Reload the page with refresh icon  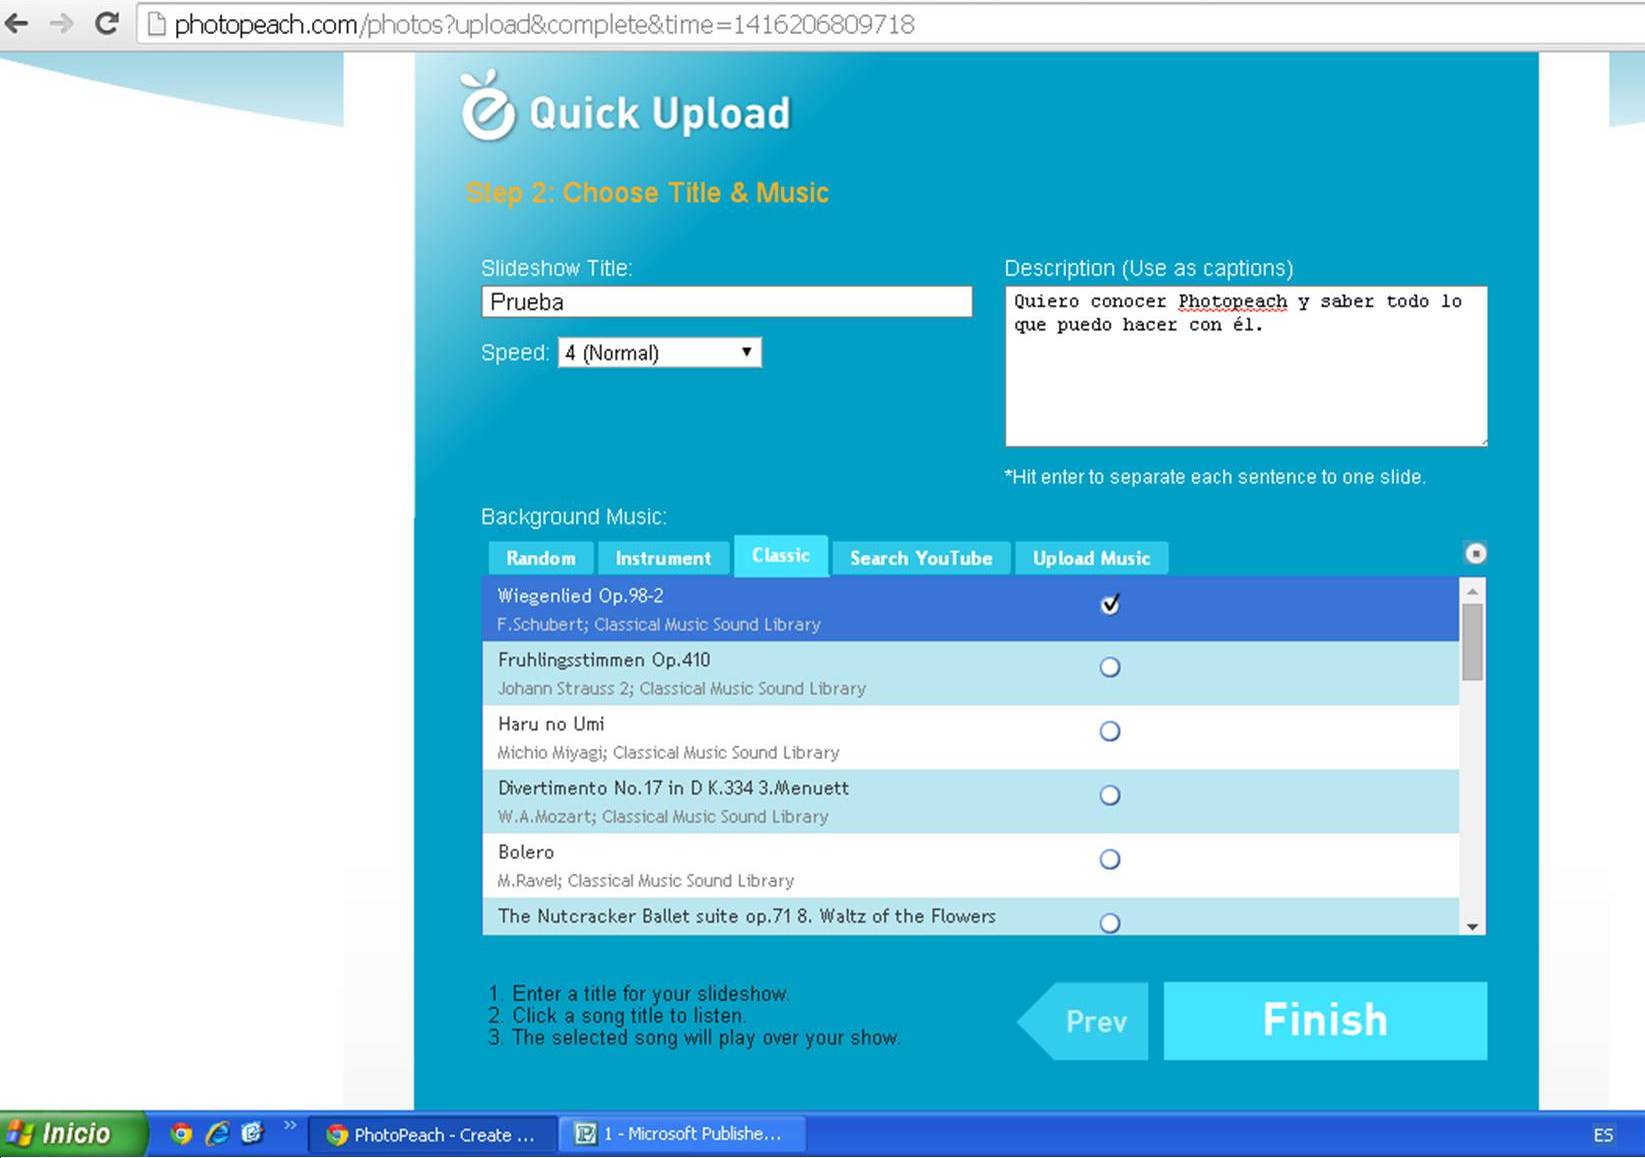[x=106, y=23]
